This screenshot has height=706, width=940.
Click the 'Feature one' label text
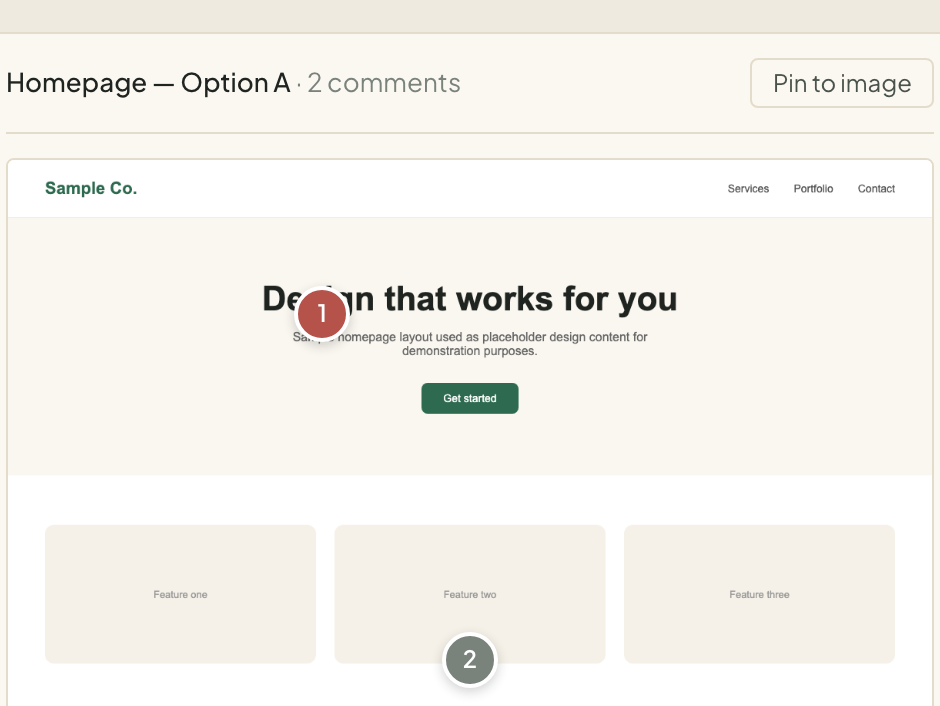tap(180, 595)
